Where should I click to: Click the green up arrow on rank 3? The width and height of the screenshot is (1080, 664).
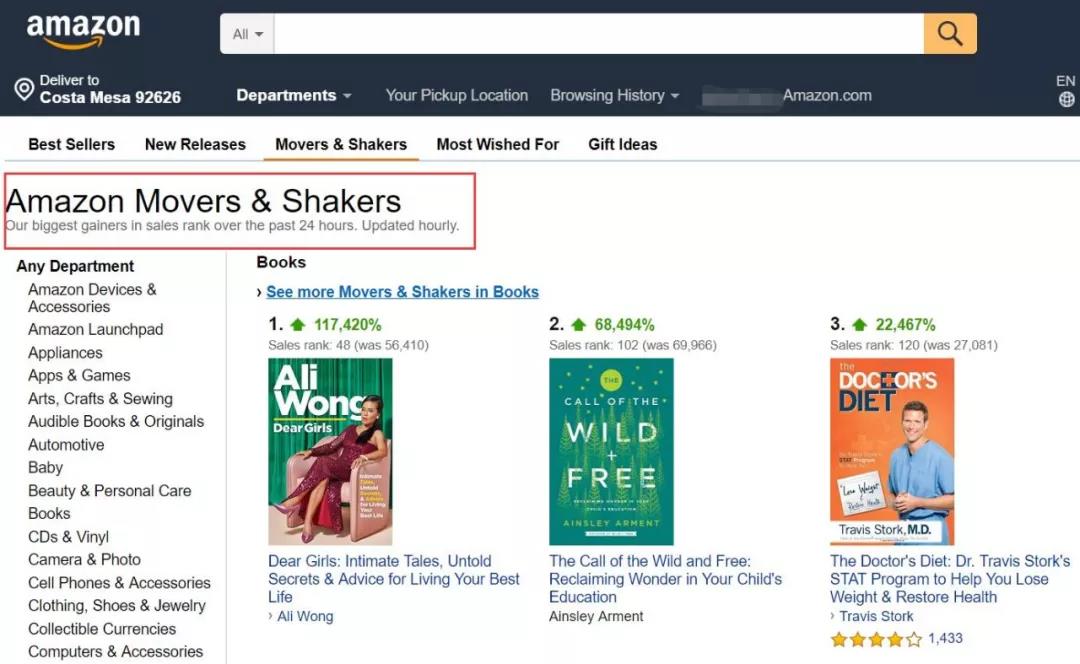click(858, 324)
